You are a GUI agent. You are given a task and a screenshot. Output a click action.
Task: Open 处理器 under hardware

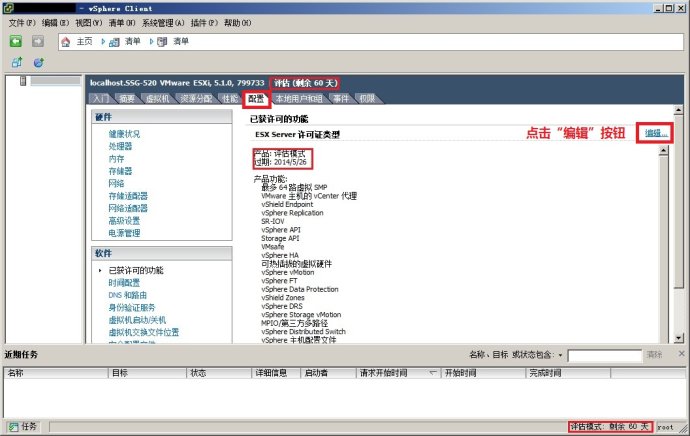coord(120,146)
